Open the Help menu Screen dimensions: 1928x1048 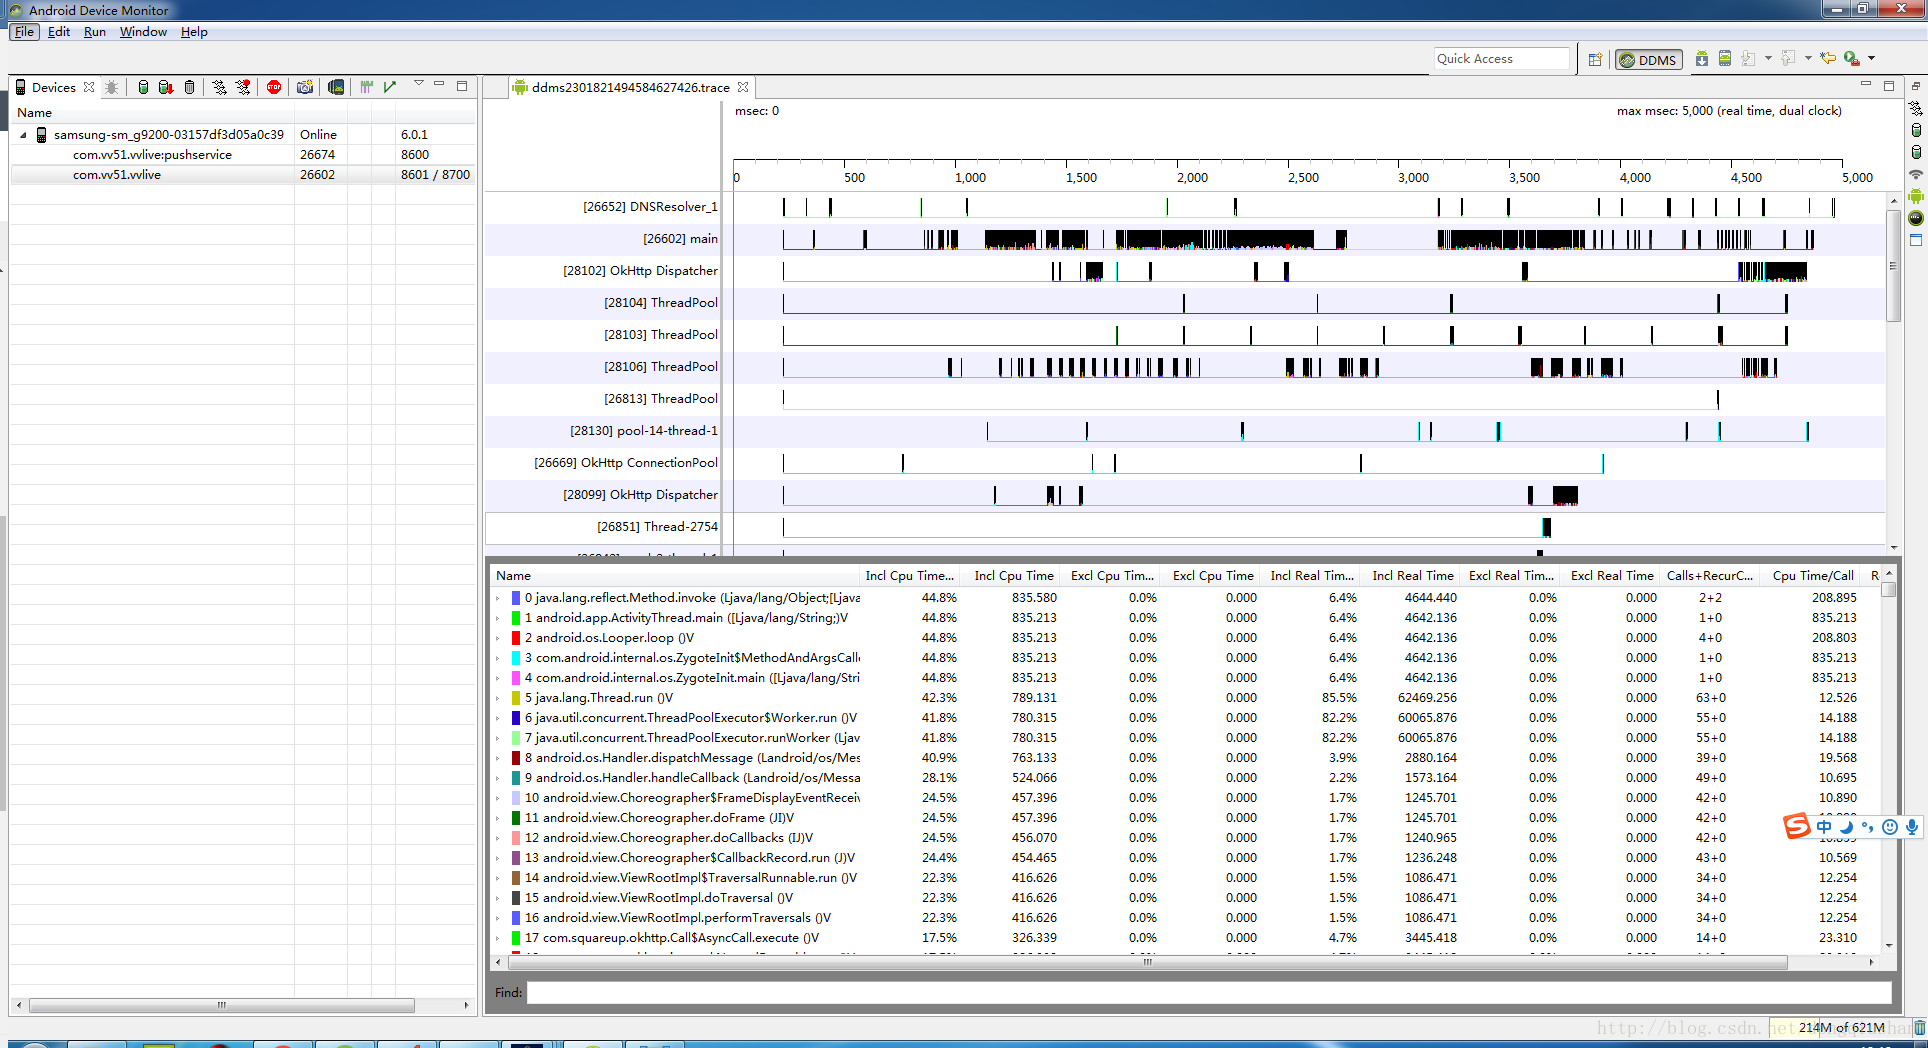[194, 32]
